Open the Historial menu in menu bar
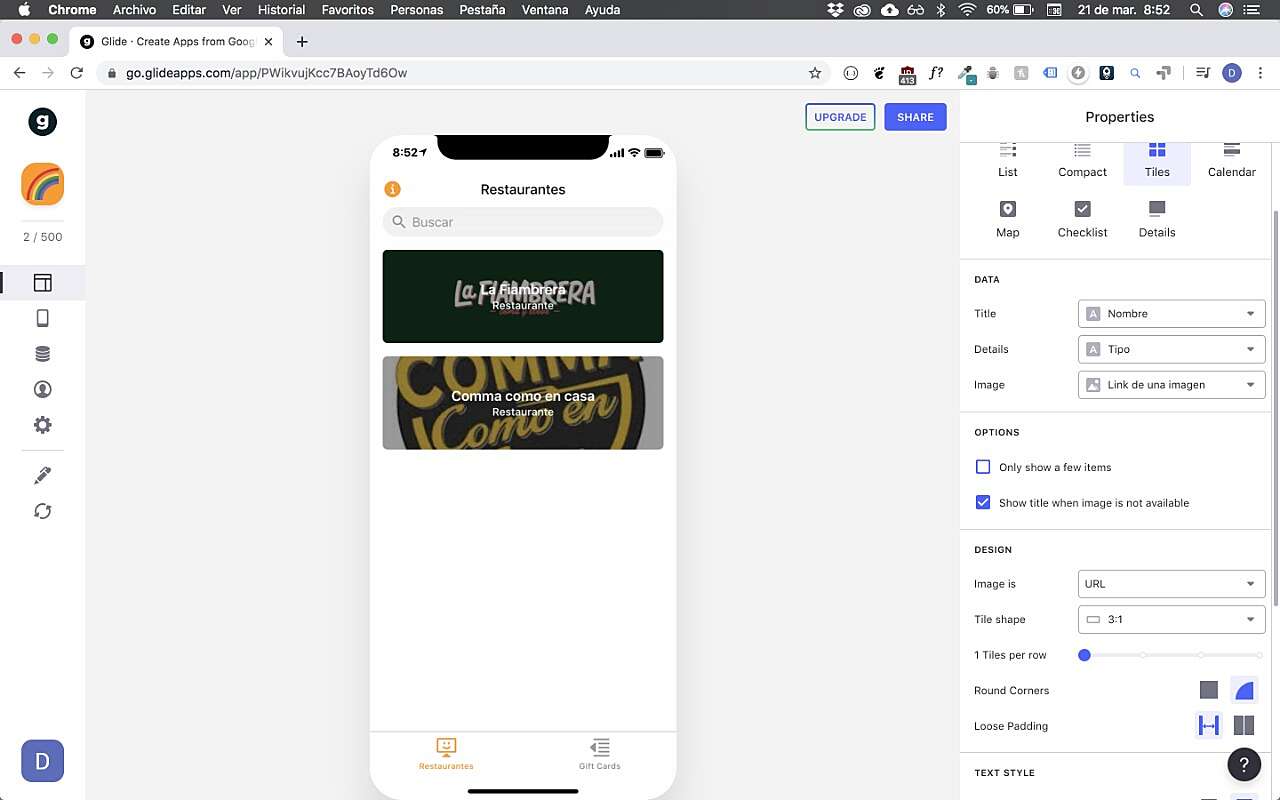1280x800 pixels. 281,10
